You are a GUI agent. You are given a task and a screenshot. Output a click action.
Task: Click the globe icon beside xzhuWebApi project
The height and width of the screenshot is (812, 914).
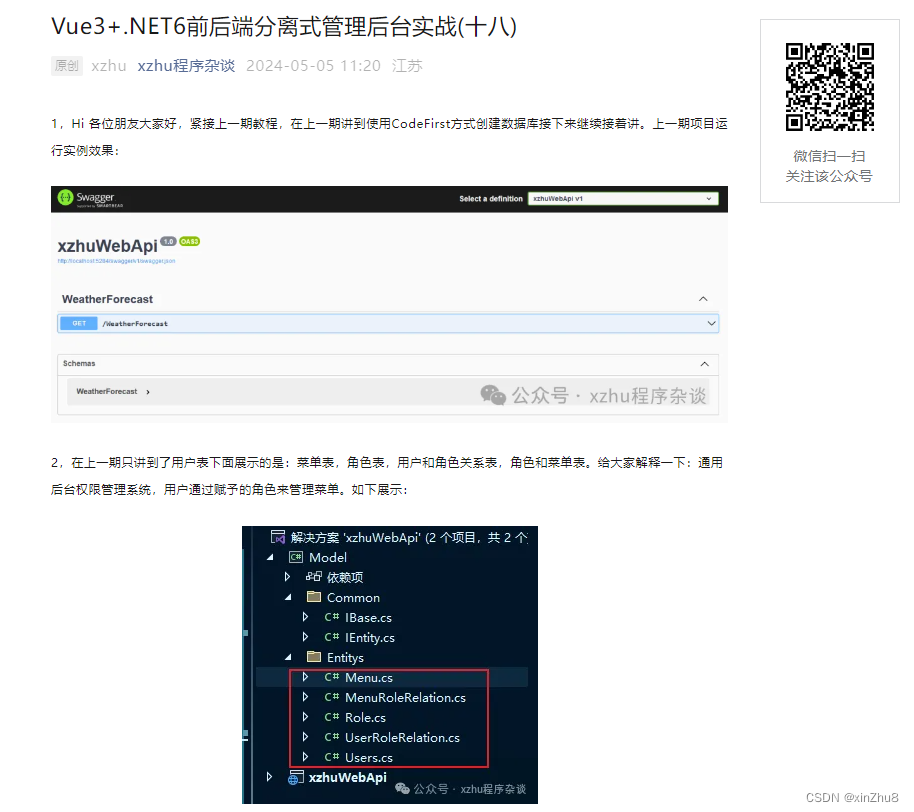click(x=296, y=777)
